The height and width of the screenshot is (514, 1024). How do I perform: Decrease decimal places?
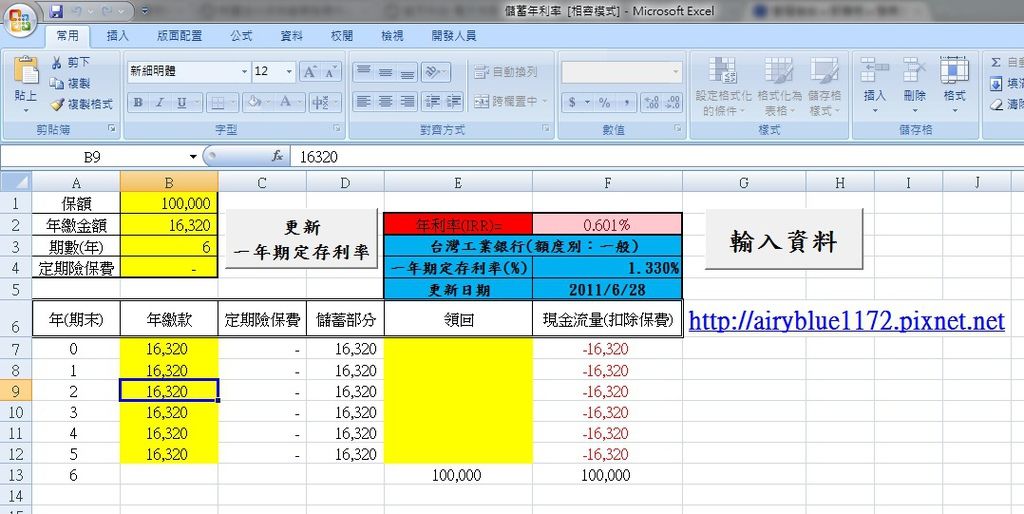tap(673, 103)
